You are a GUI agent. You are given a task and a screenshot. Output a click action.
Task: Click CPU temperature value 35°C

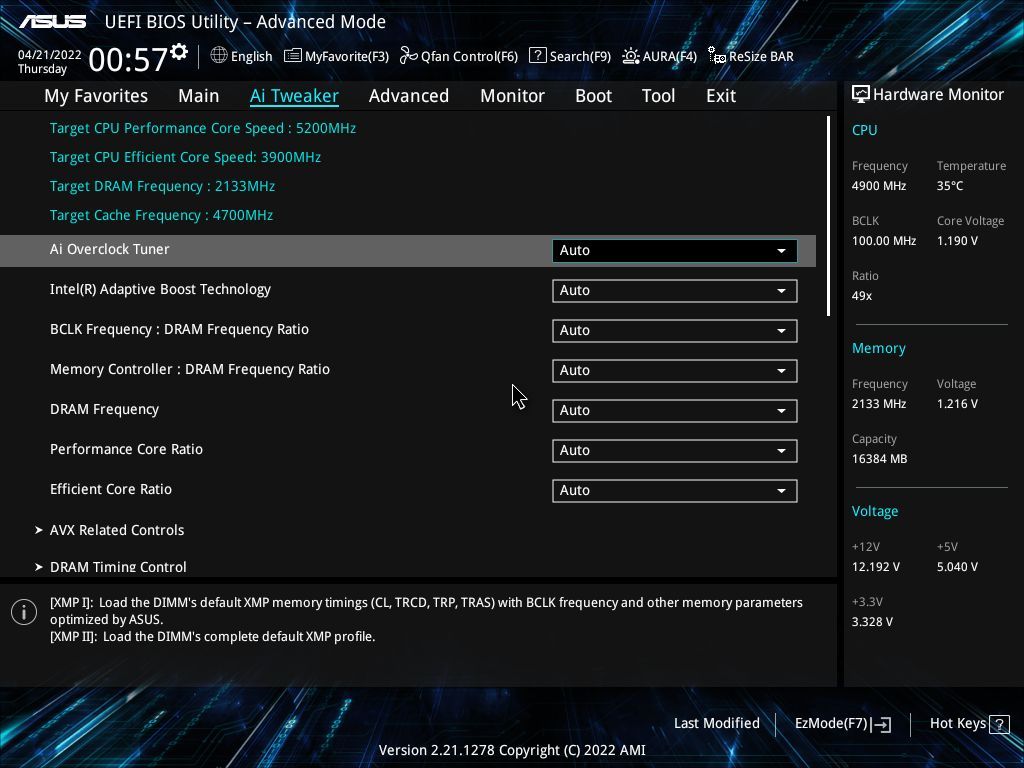(950, 186)
